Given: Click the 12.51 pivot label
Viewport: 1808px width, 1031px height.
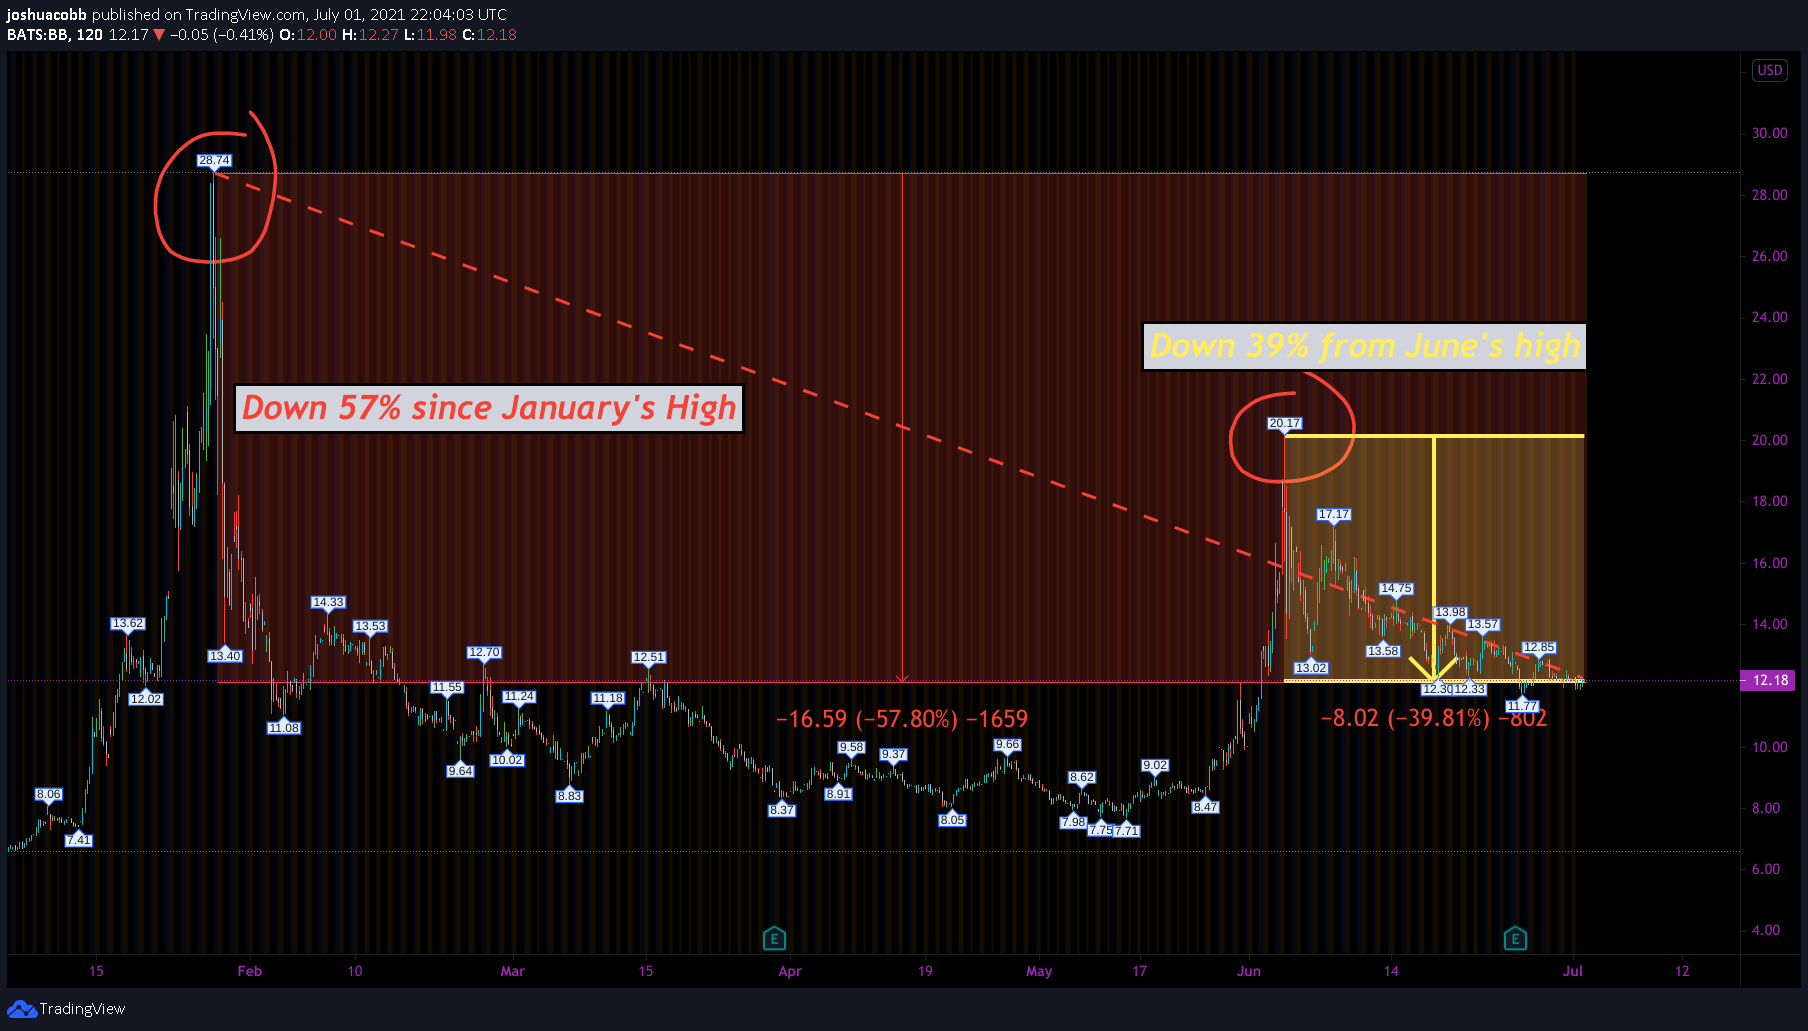Looking at the screenshot, I should coord(648,657).
